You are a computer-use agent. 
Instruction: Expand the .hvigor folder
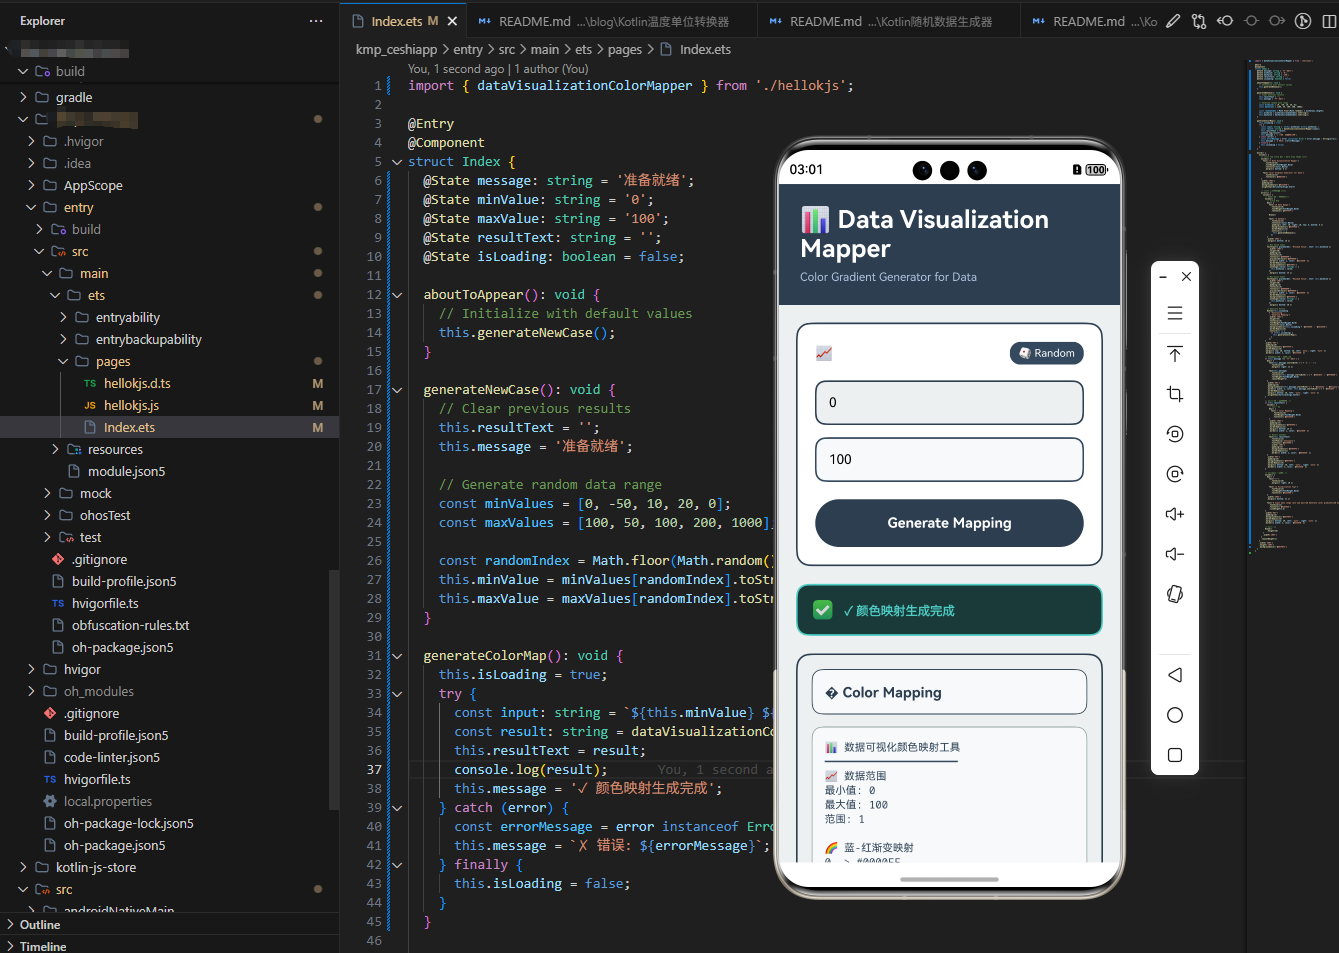point(32,141)
